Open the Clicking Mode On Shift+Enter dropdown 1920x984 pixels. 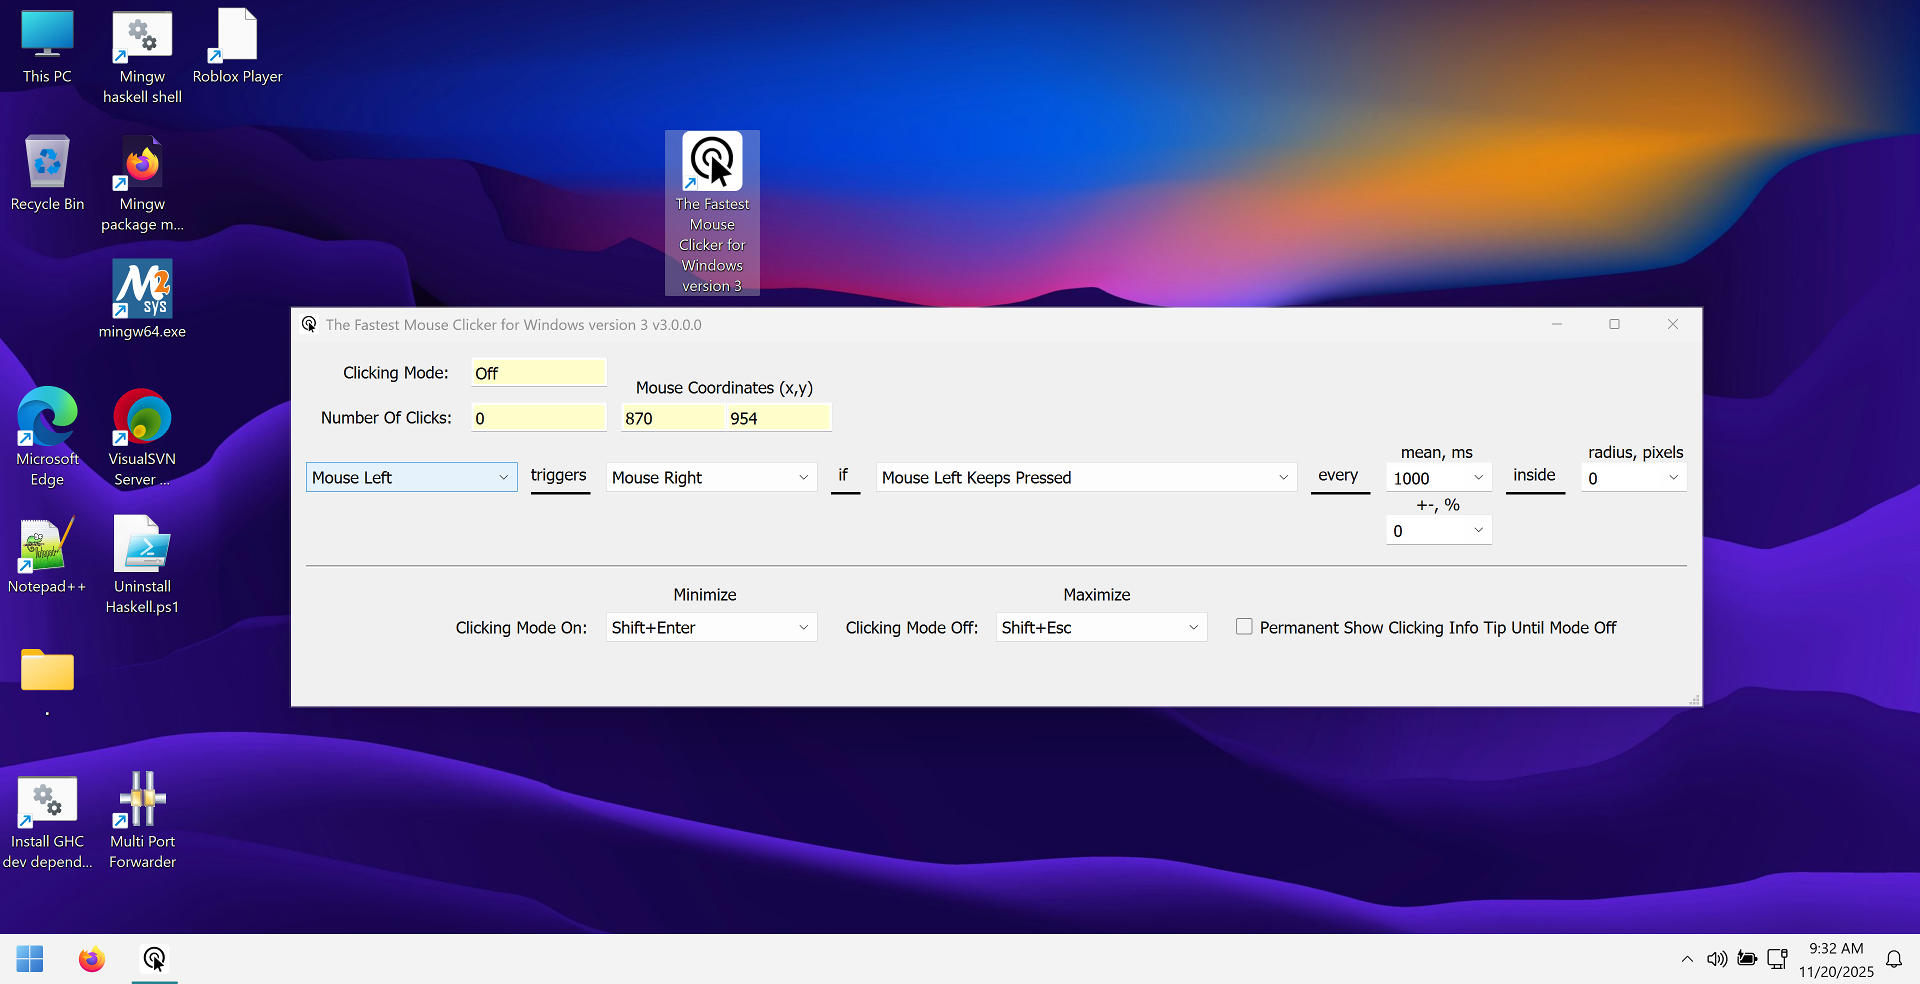(802, 627)
